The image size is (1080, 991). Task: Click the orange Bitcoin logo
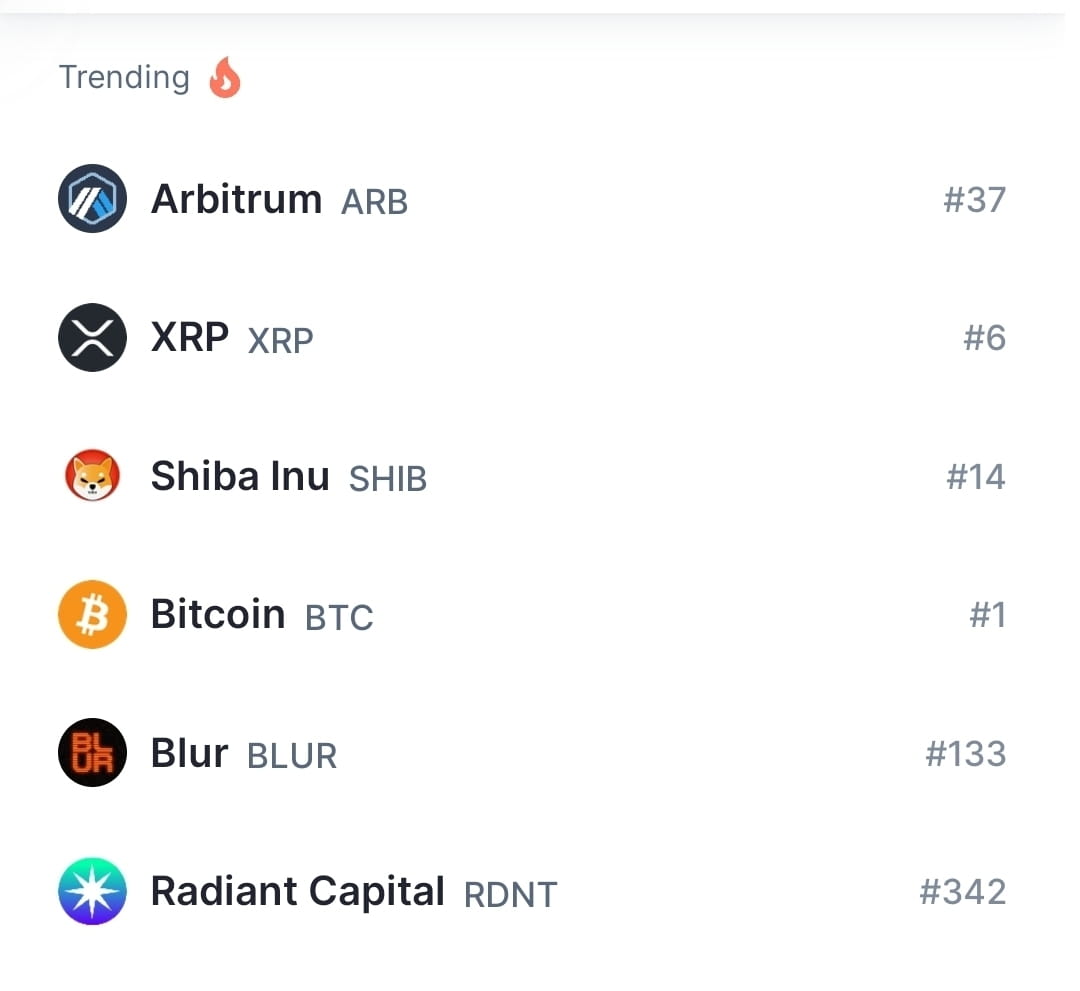point(92,614)
